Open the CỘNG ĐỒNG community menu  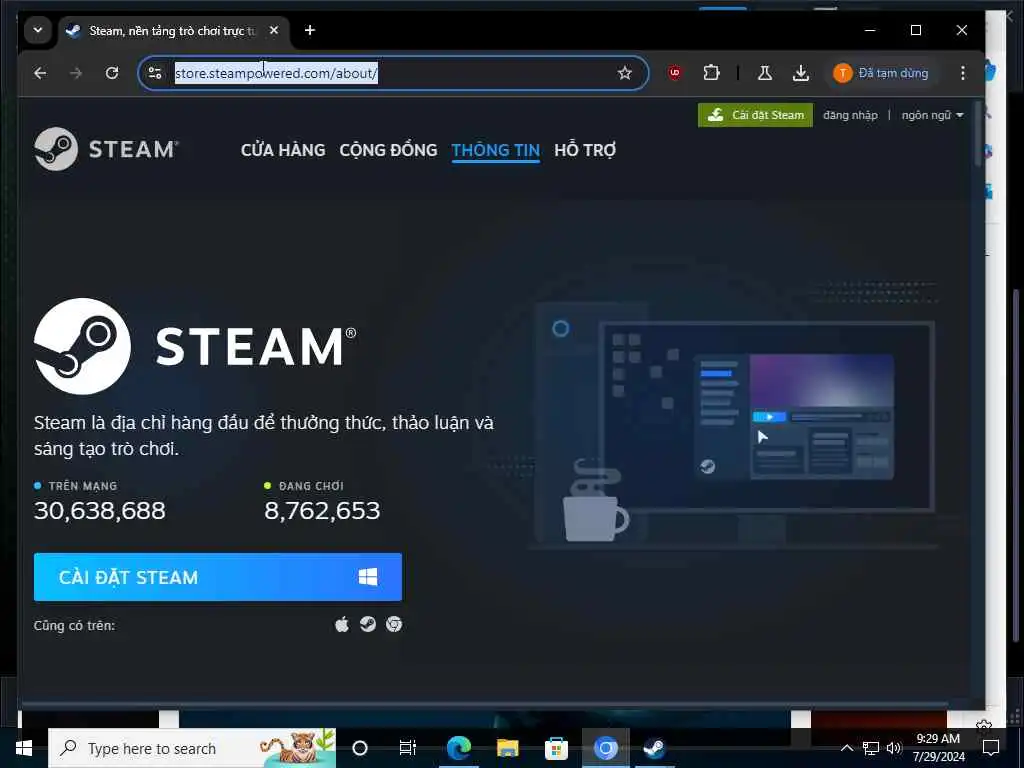click(389, 150)
